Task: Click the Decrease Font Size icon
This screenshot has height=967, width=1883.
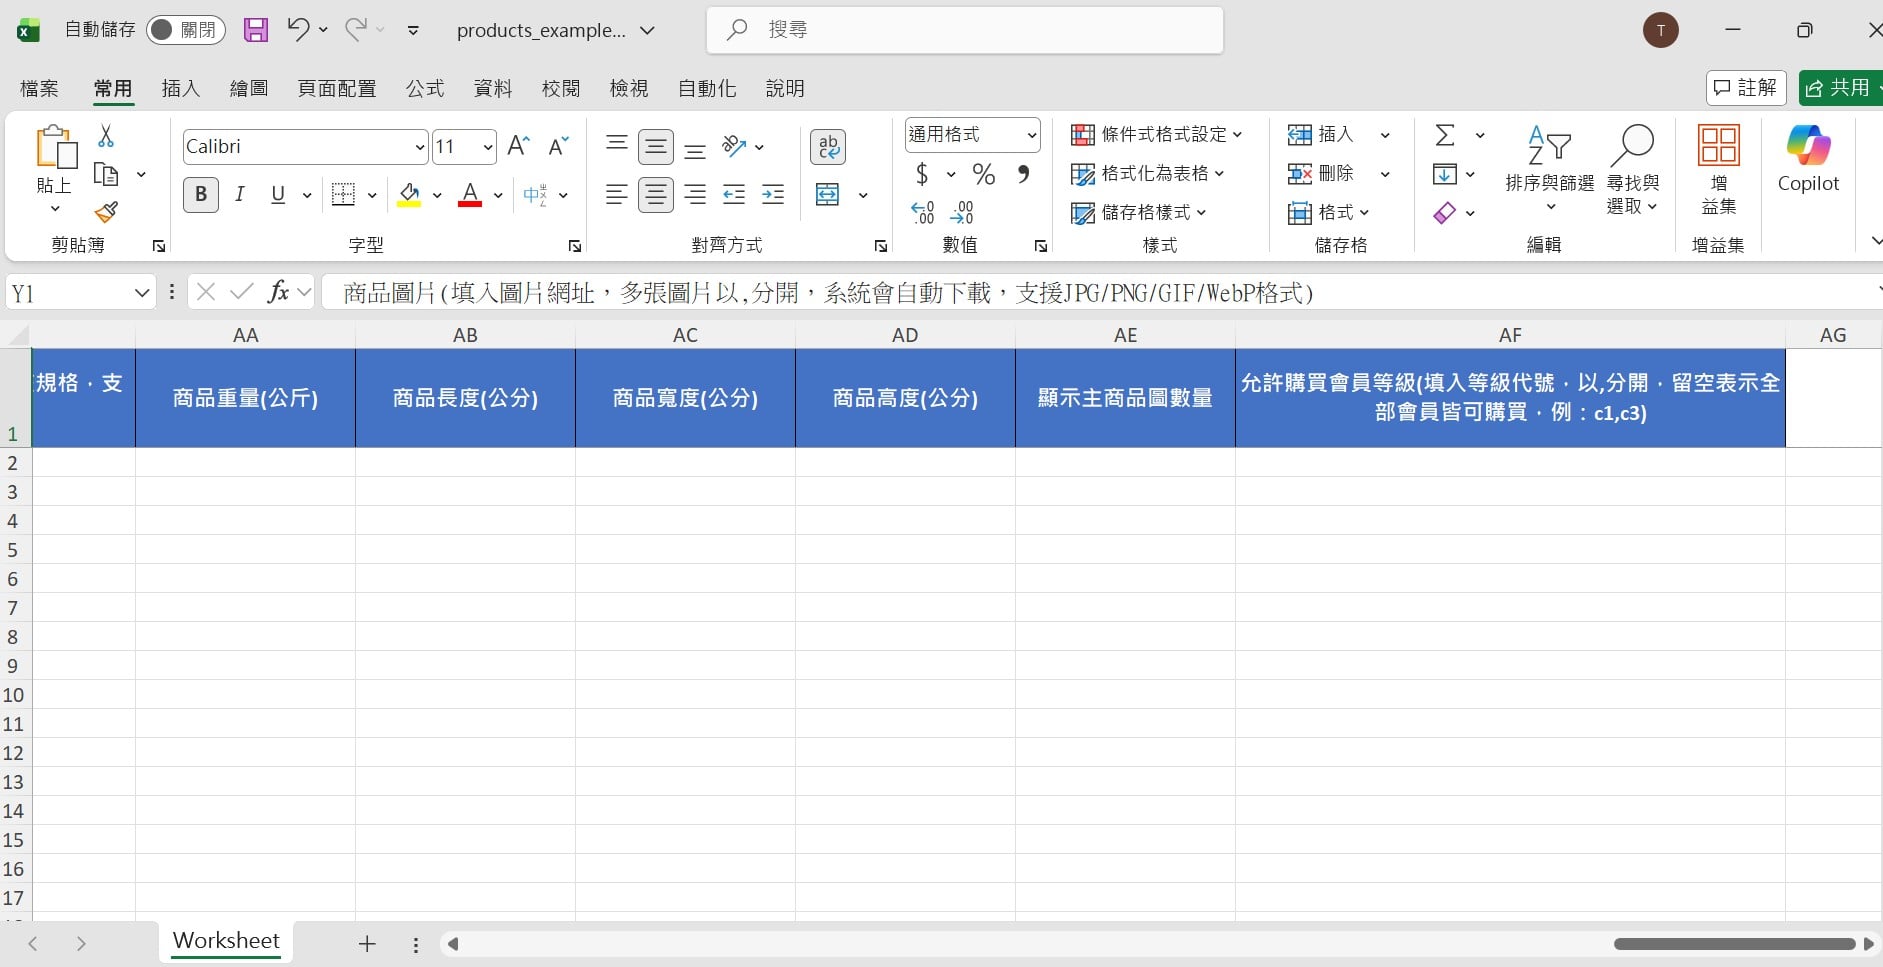Action: pos(559,146)
